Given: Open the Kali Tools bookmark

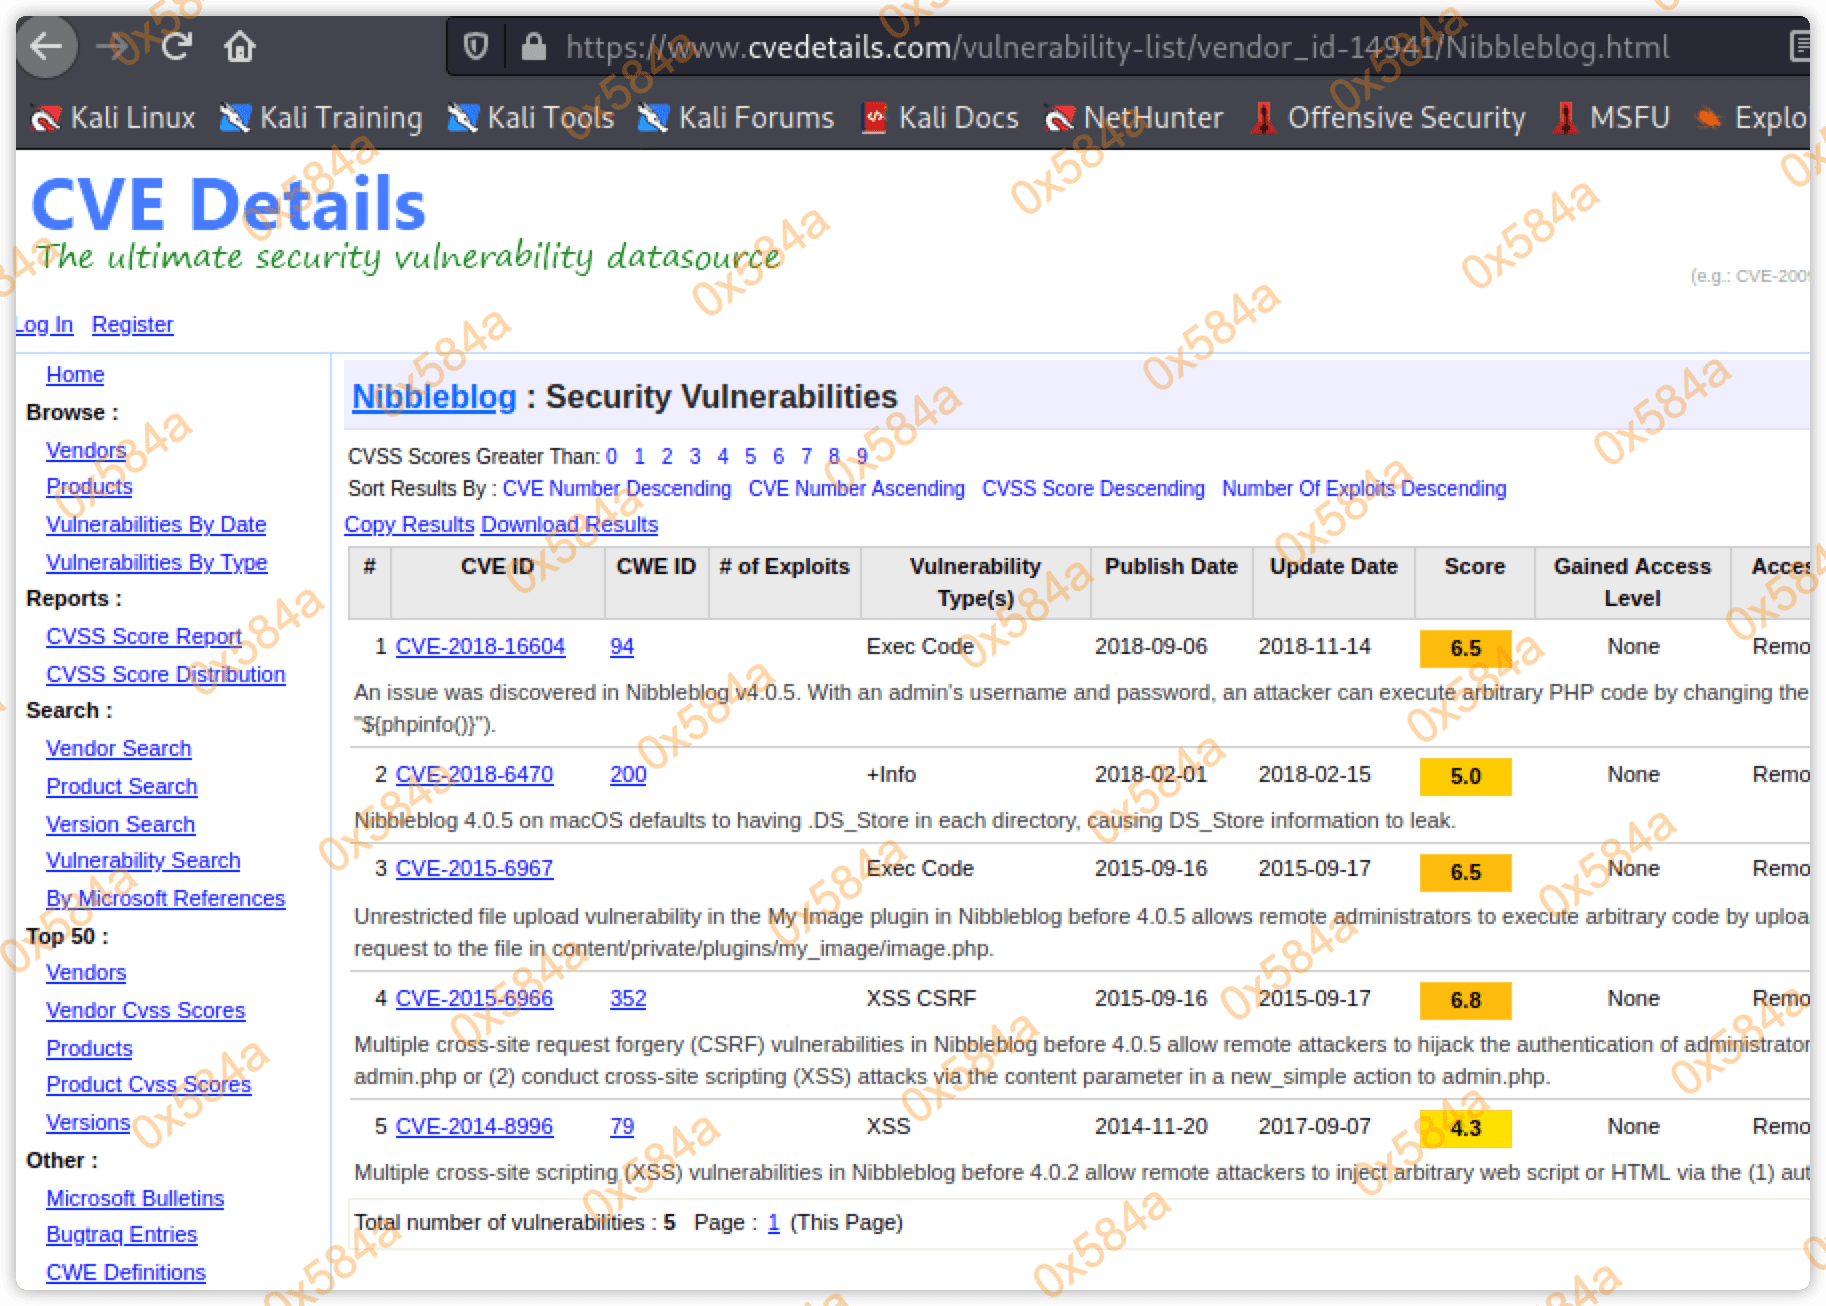Looking at the screenshot, I should pyautogui.click(x=531, y=118).
